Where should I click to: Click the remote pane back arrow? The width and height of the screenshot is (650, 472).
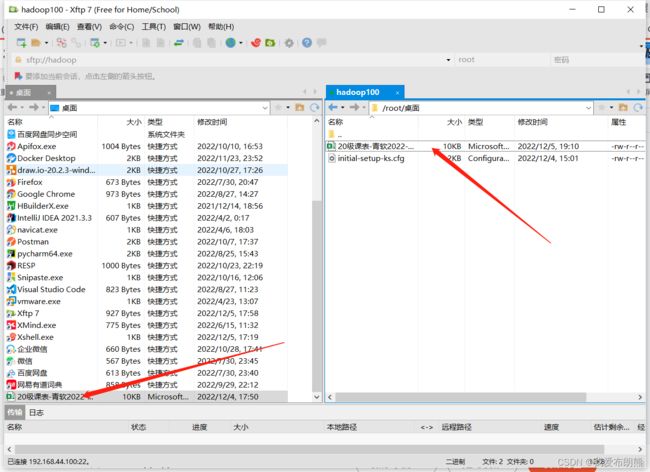click(x=332, y=108)
